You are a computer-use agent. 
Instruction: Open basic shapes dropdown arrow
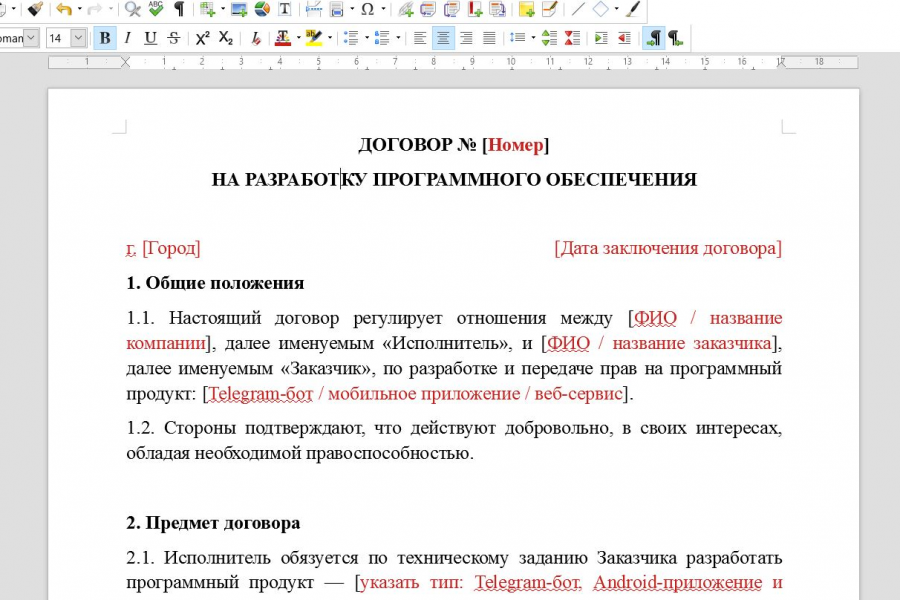coord(616,9)
